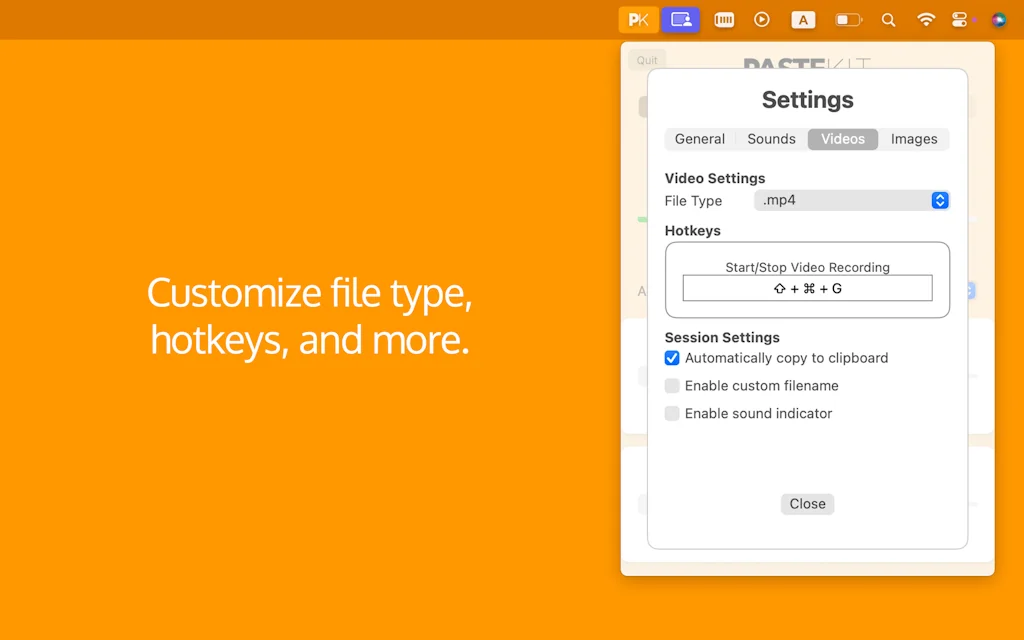
Task: Open the PasteKit menu bar icon
Action: click(x=638, y=19)
